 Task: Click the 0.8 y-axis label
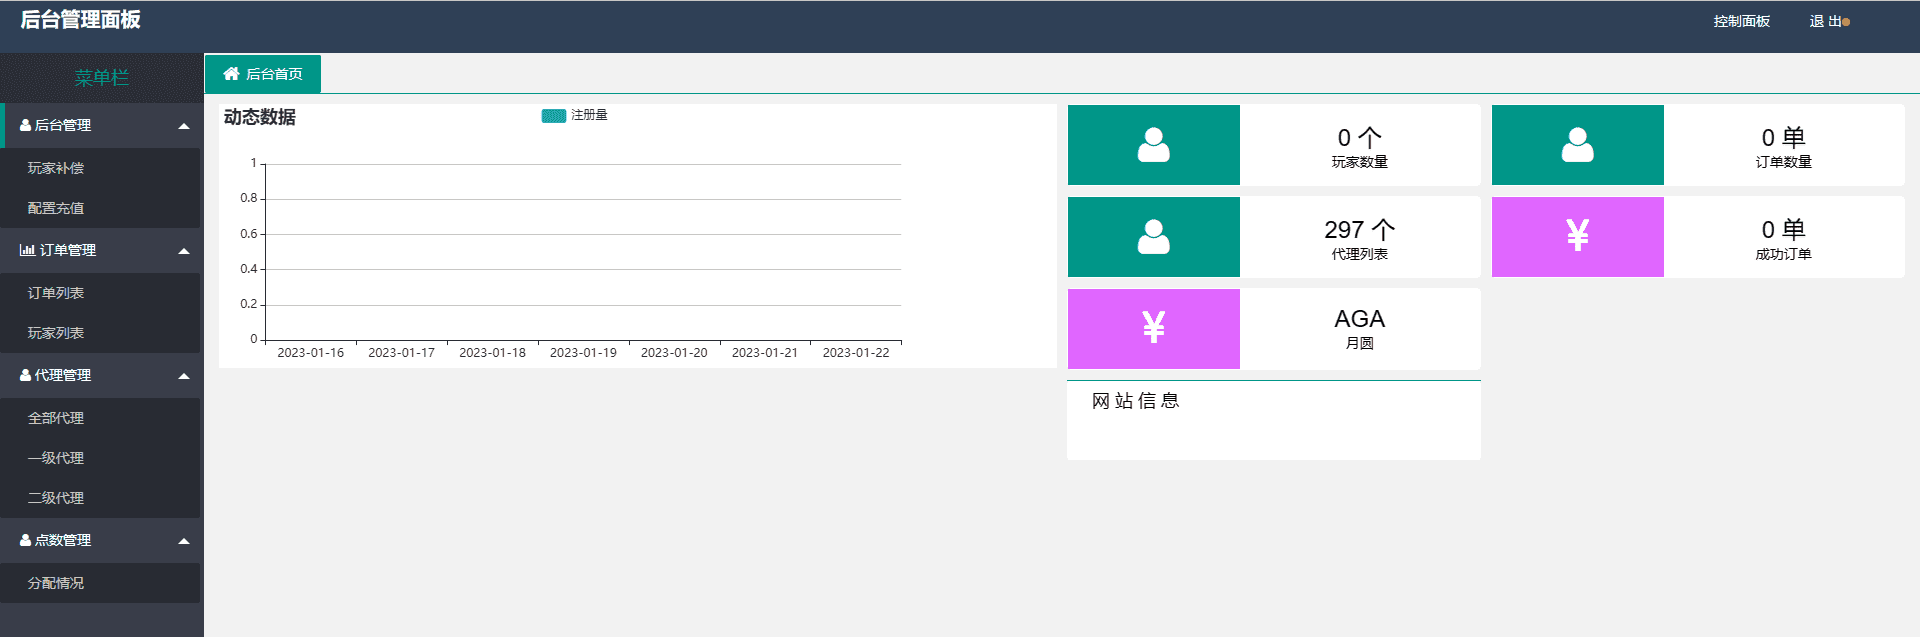coord(249,198)
